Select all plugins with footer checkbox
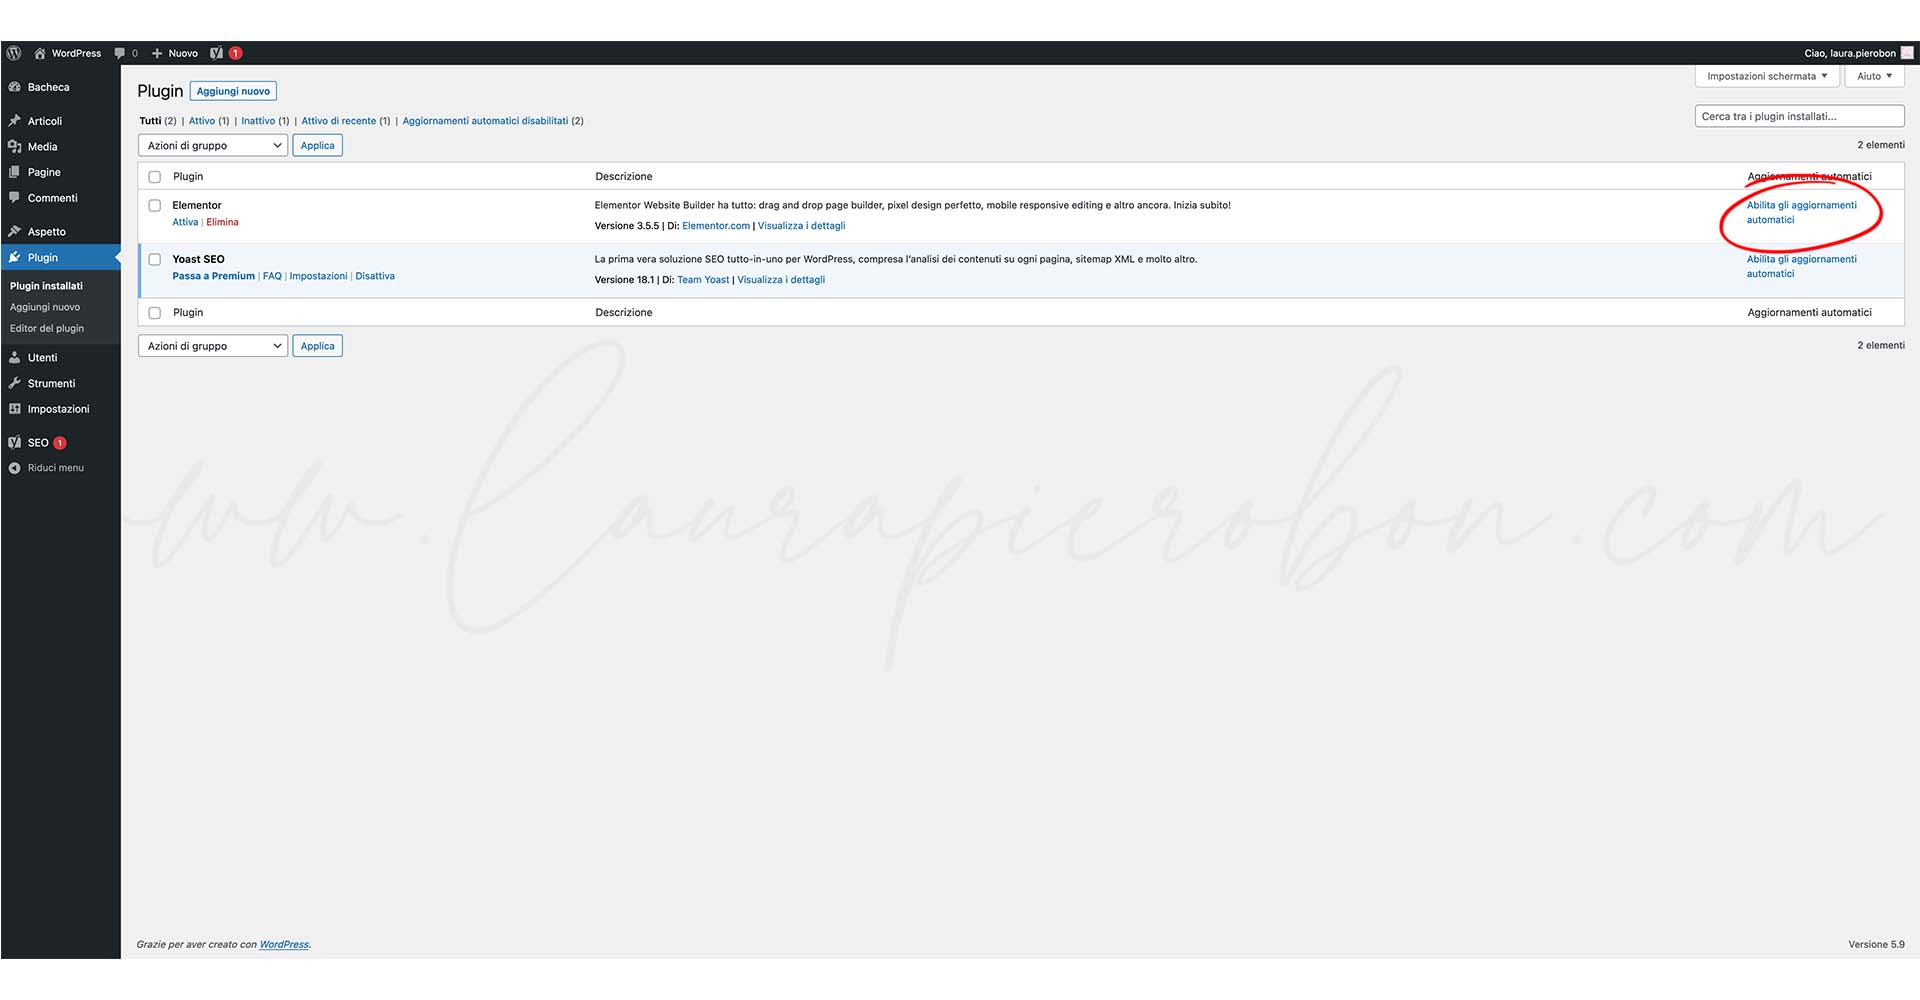This screenshot has height=1000, width=1920. coord(155,313)
